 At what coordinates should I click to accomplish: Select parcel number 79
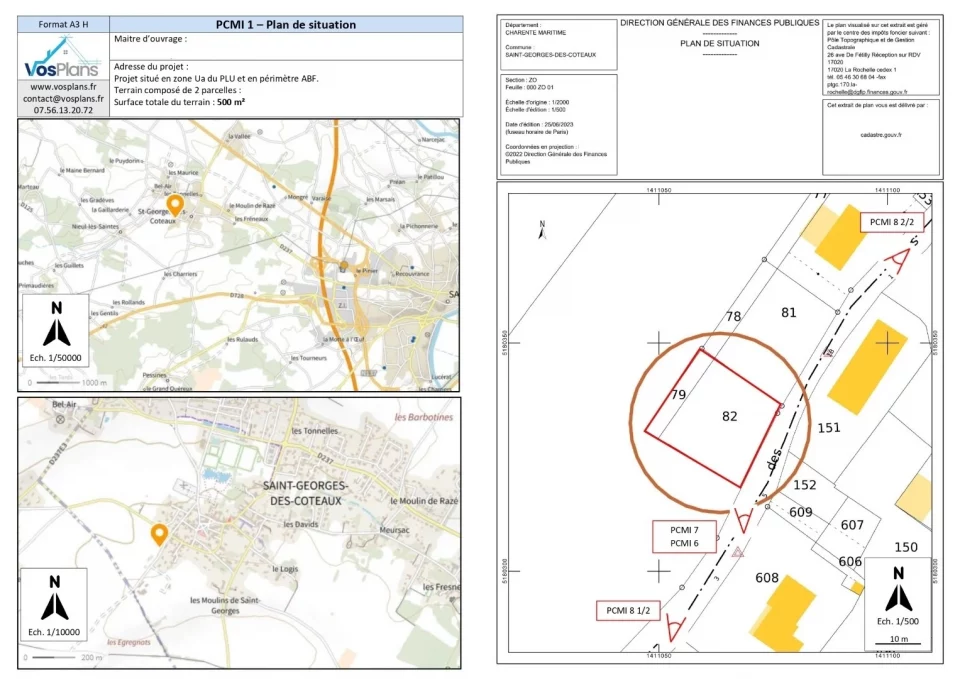click(678, 394)
